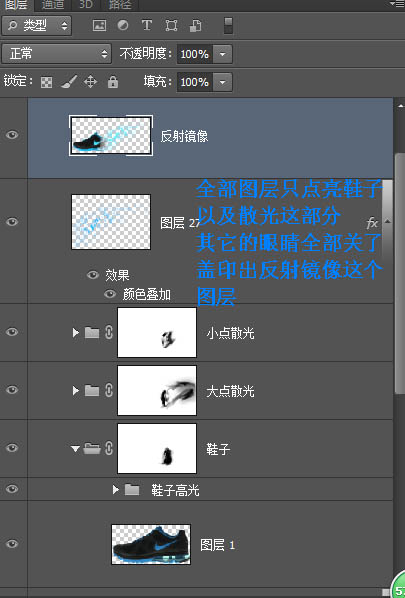Viewport: 405px width, 598px height.
Task: Lock transparent pixels icon
Action: click(x=47, y=82)
